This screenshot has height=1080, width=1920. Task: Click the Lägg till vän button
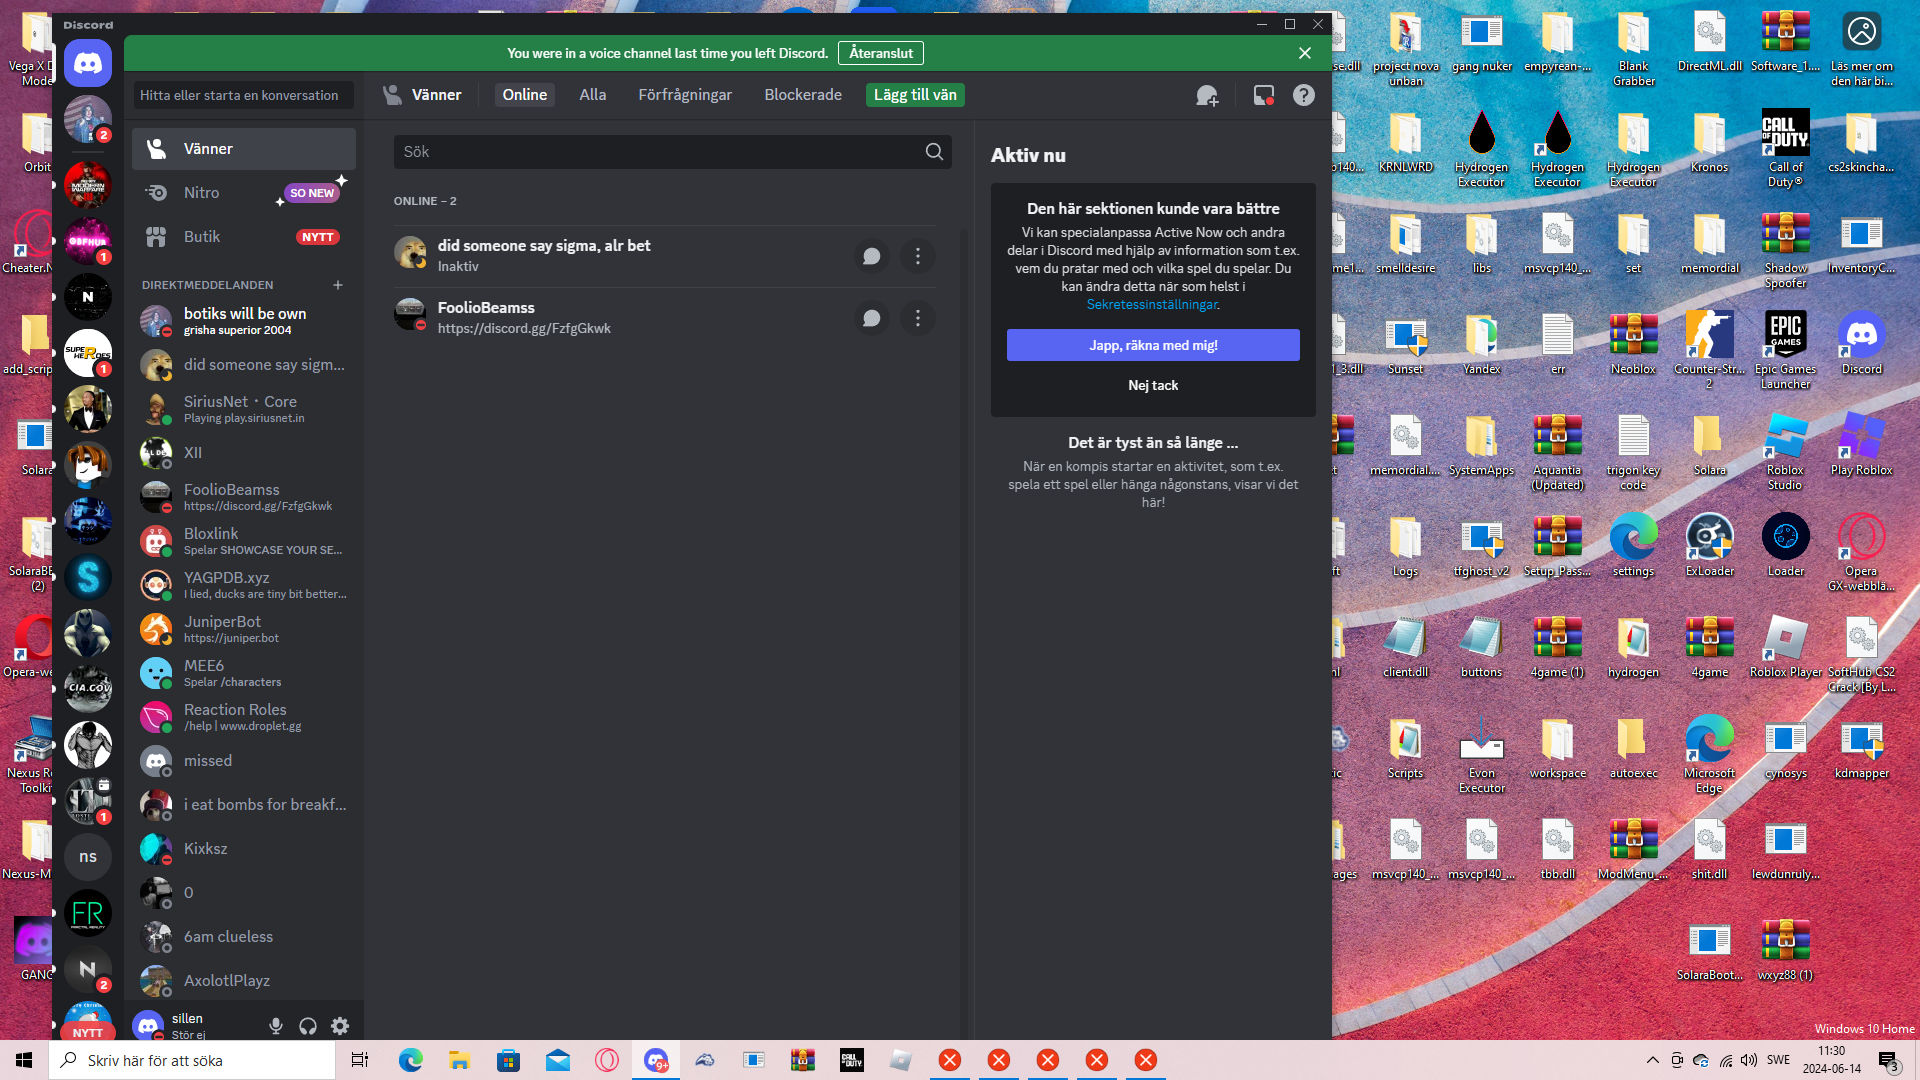pyautogui.click(x=914, y=95)
